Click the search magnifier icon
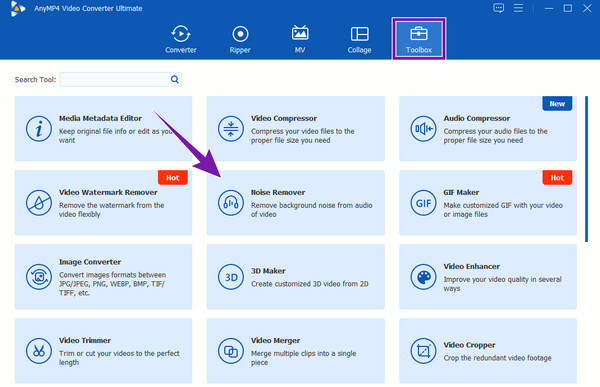 [x=174, y=79]
